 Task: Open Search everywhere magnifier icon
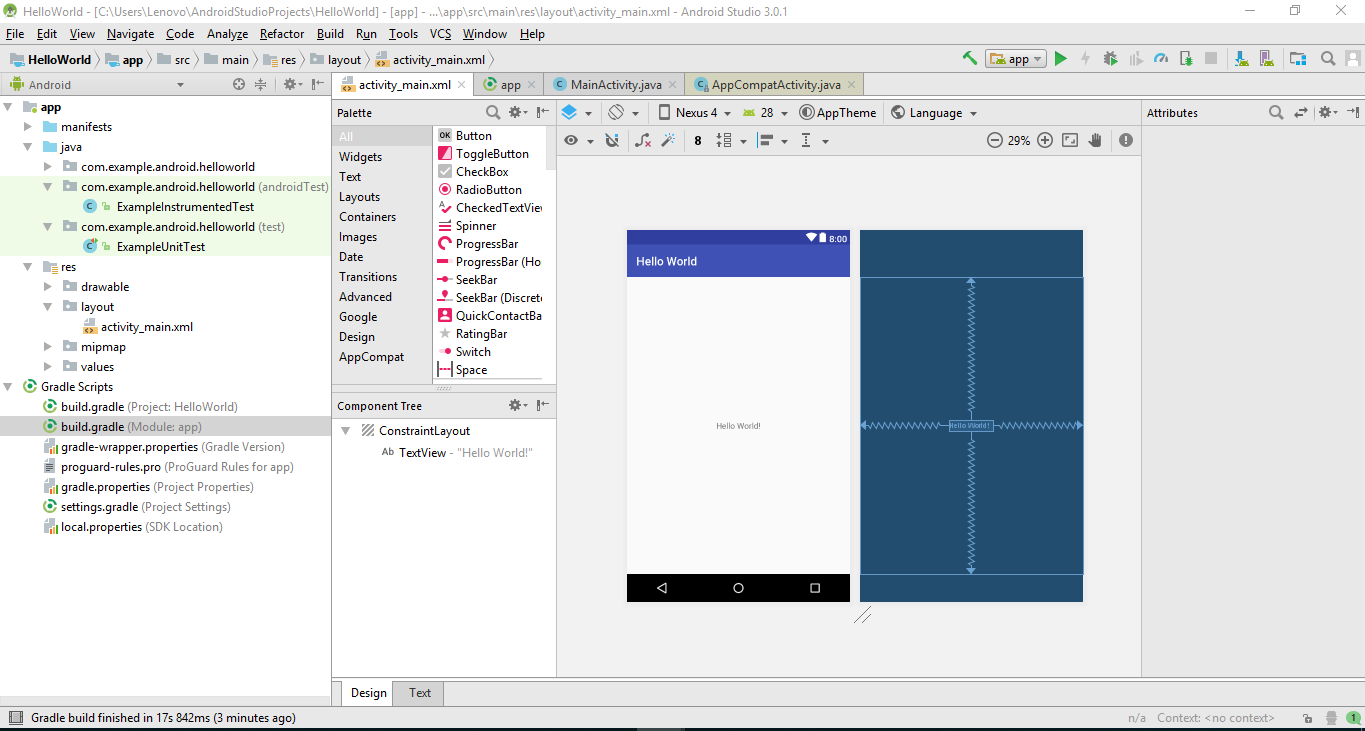[x=1327, y=58]
